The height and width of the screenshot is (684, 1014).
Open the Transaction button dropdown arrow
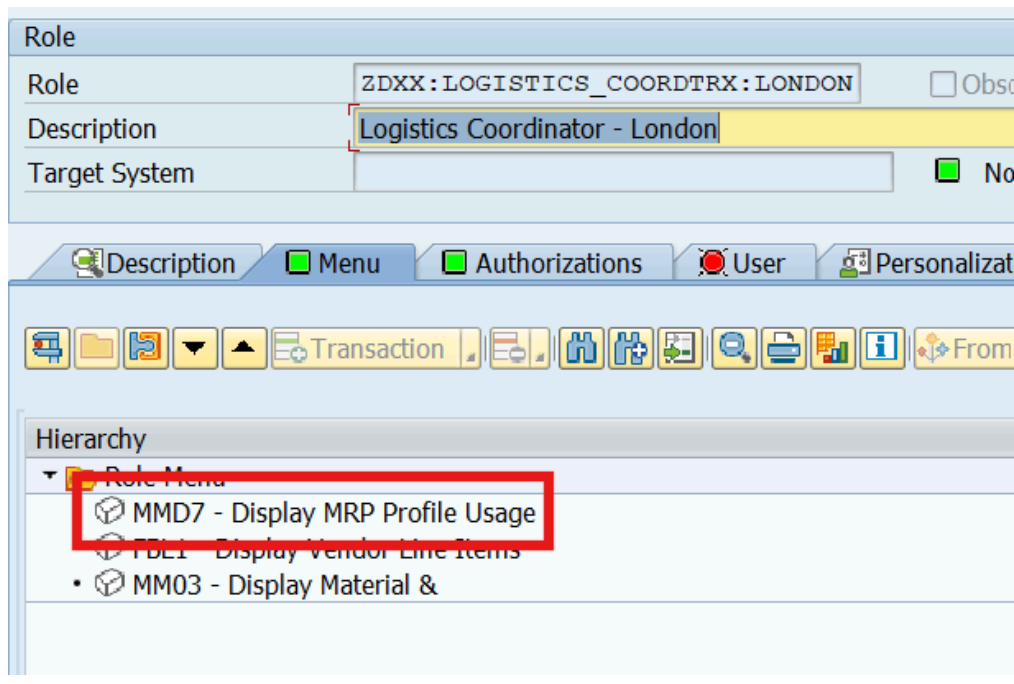pos(470,351)
